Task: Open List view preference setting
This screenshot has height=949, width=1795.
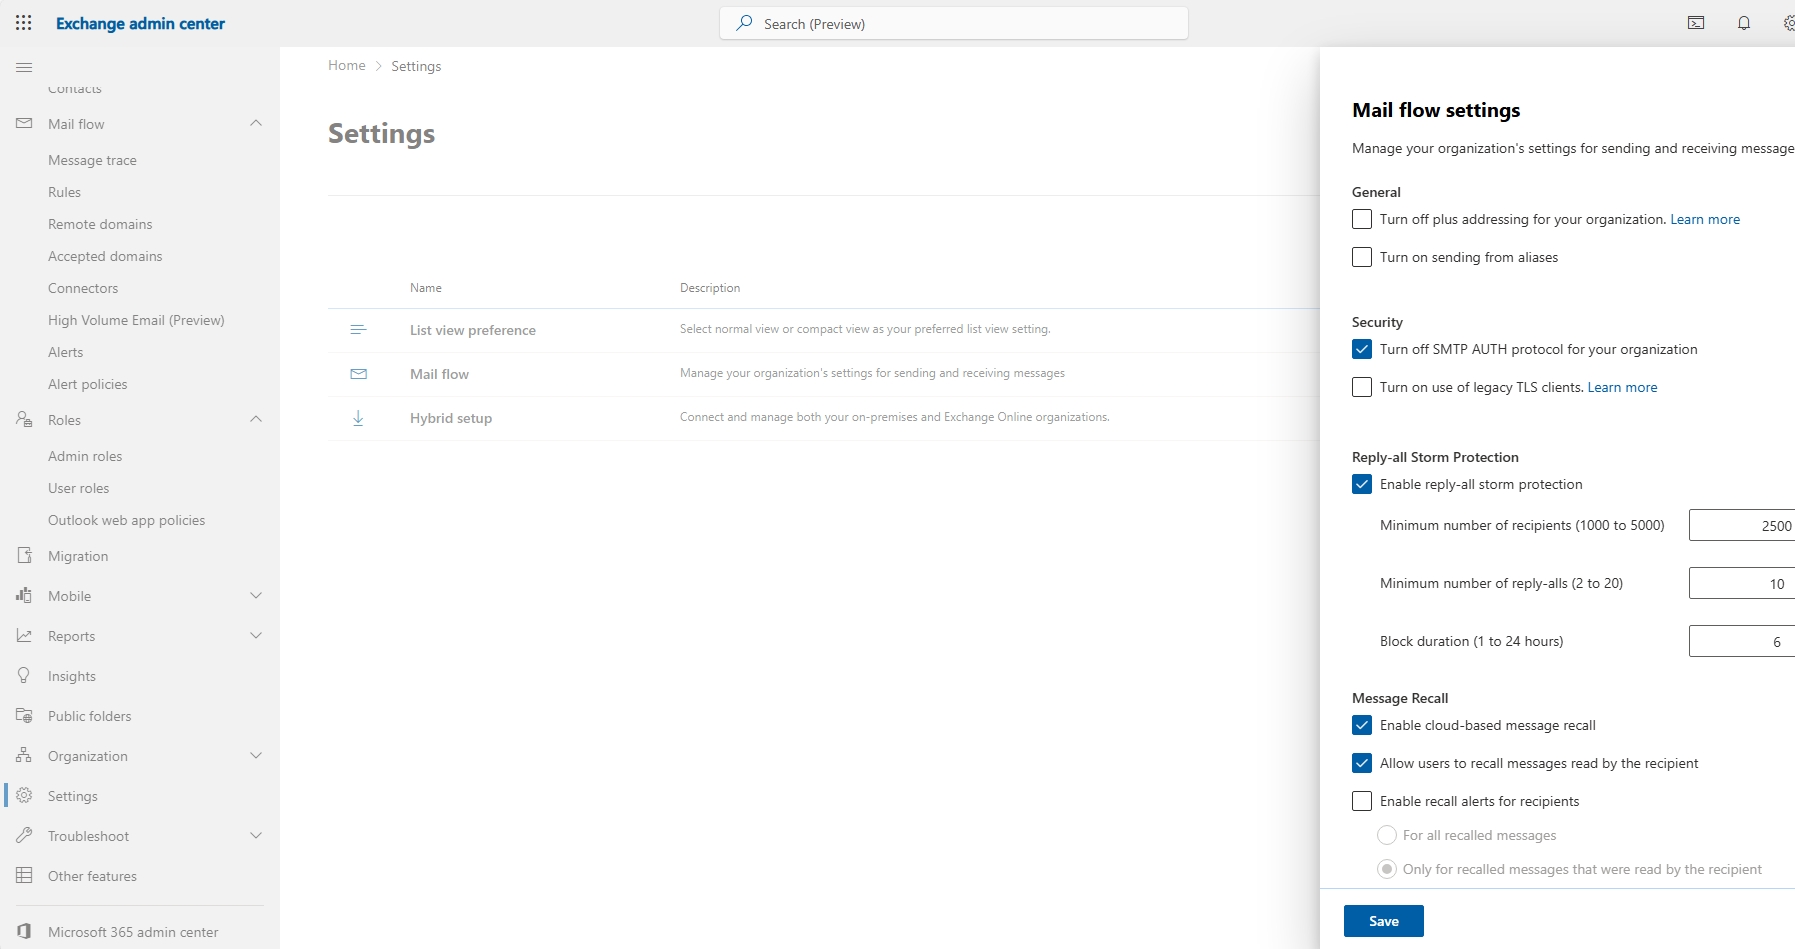Action: [473, 330]
